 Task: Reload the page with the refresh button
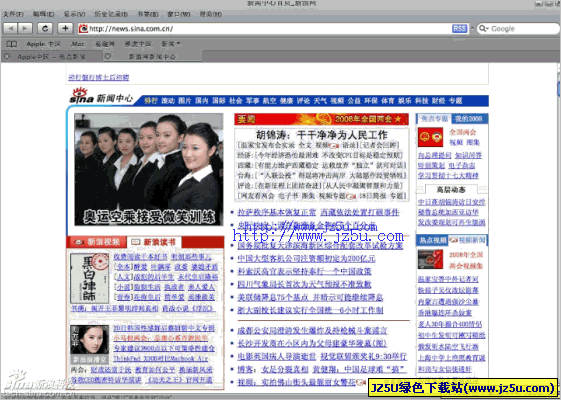point(45,28)
